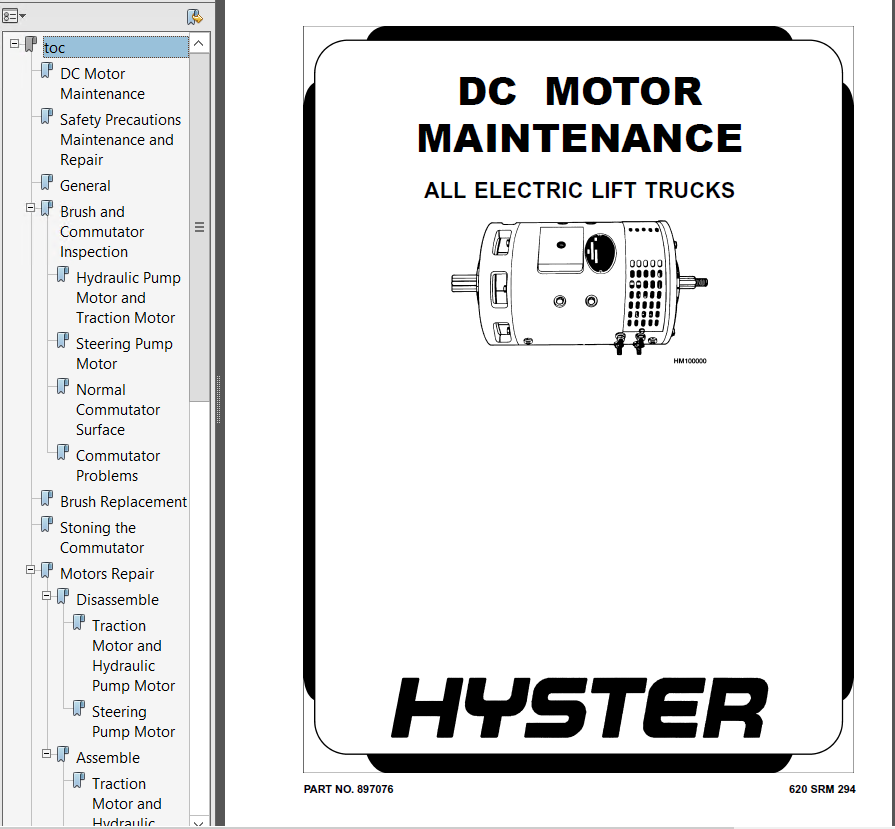Click bookmark icon beside toc
The image size is (895, 829).
pos(31,45)
